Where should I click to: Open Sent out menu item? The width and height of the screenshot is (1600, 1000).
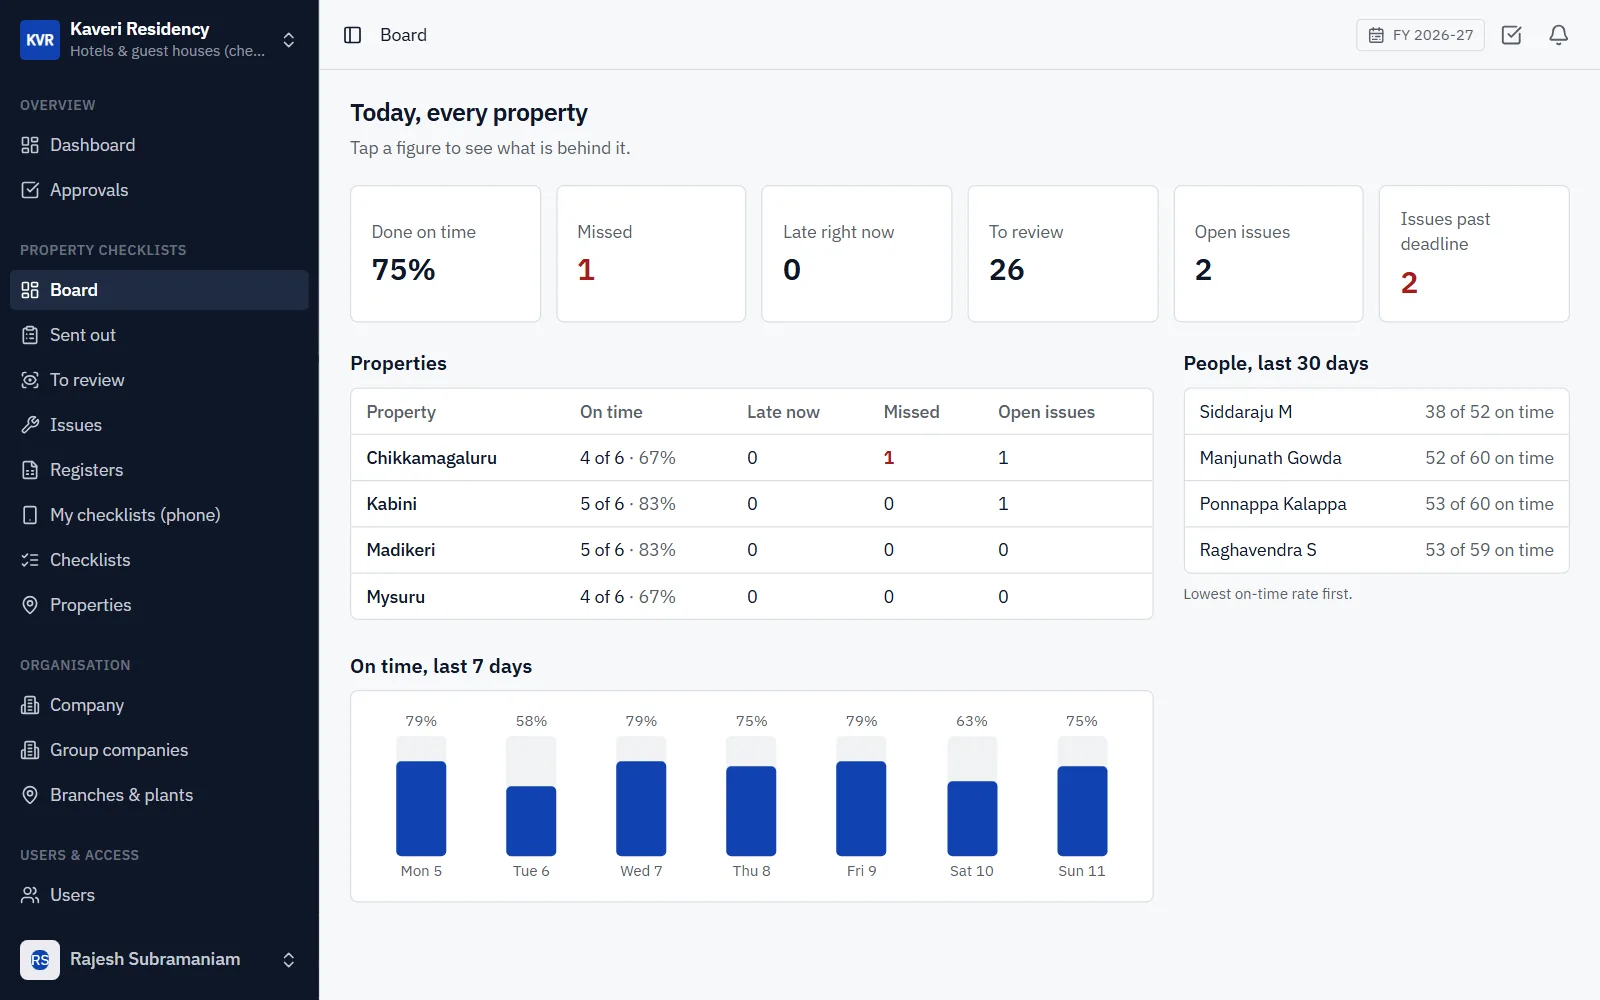[160, 335]
